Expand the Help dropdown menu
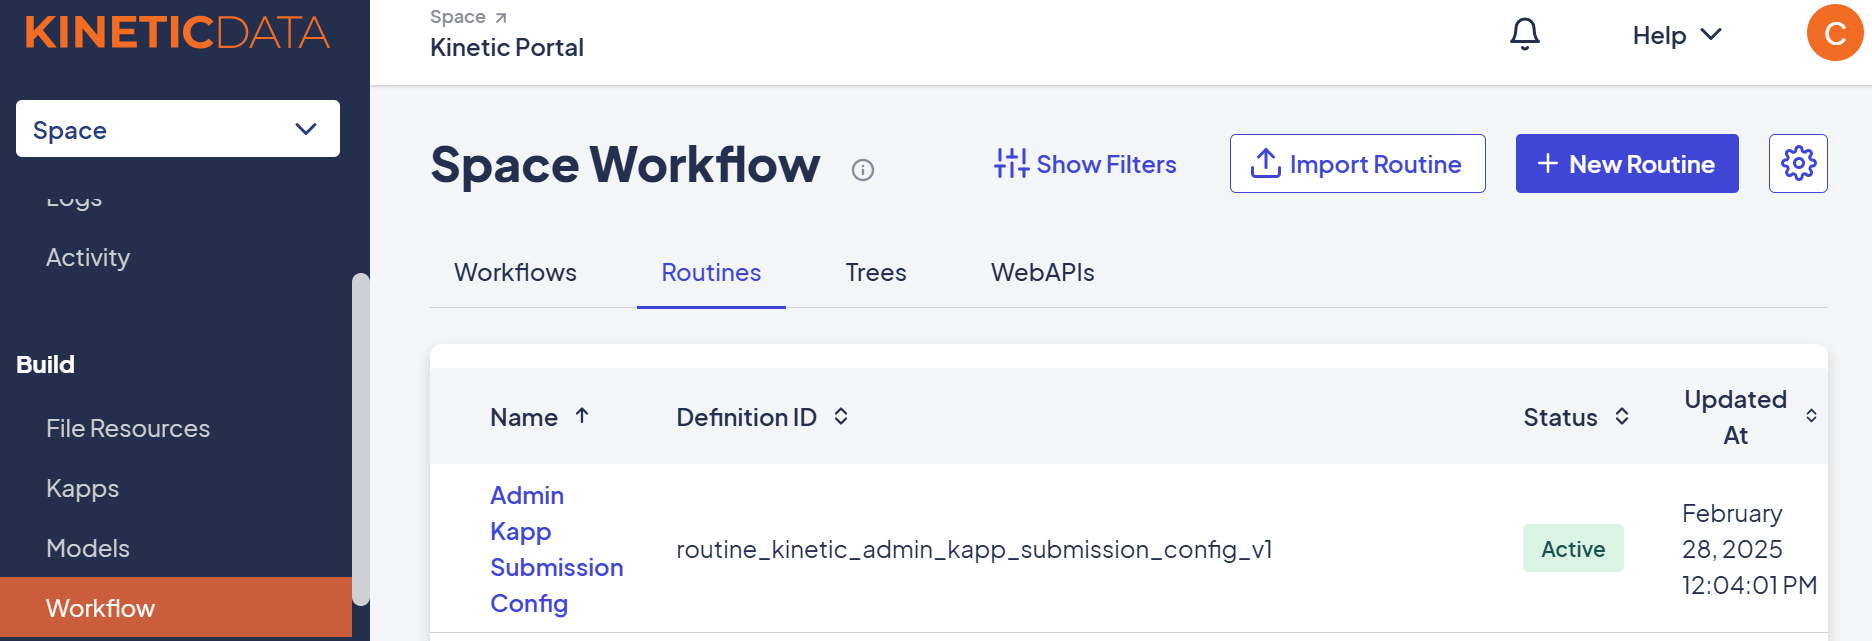Screen dimensions: 1872x641 [x=1677, y=35]
